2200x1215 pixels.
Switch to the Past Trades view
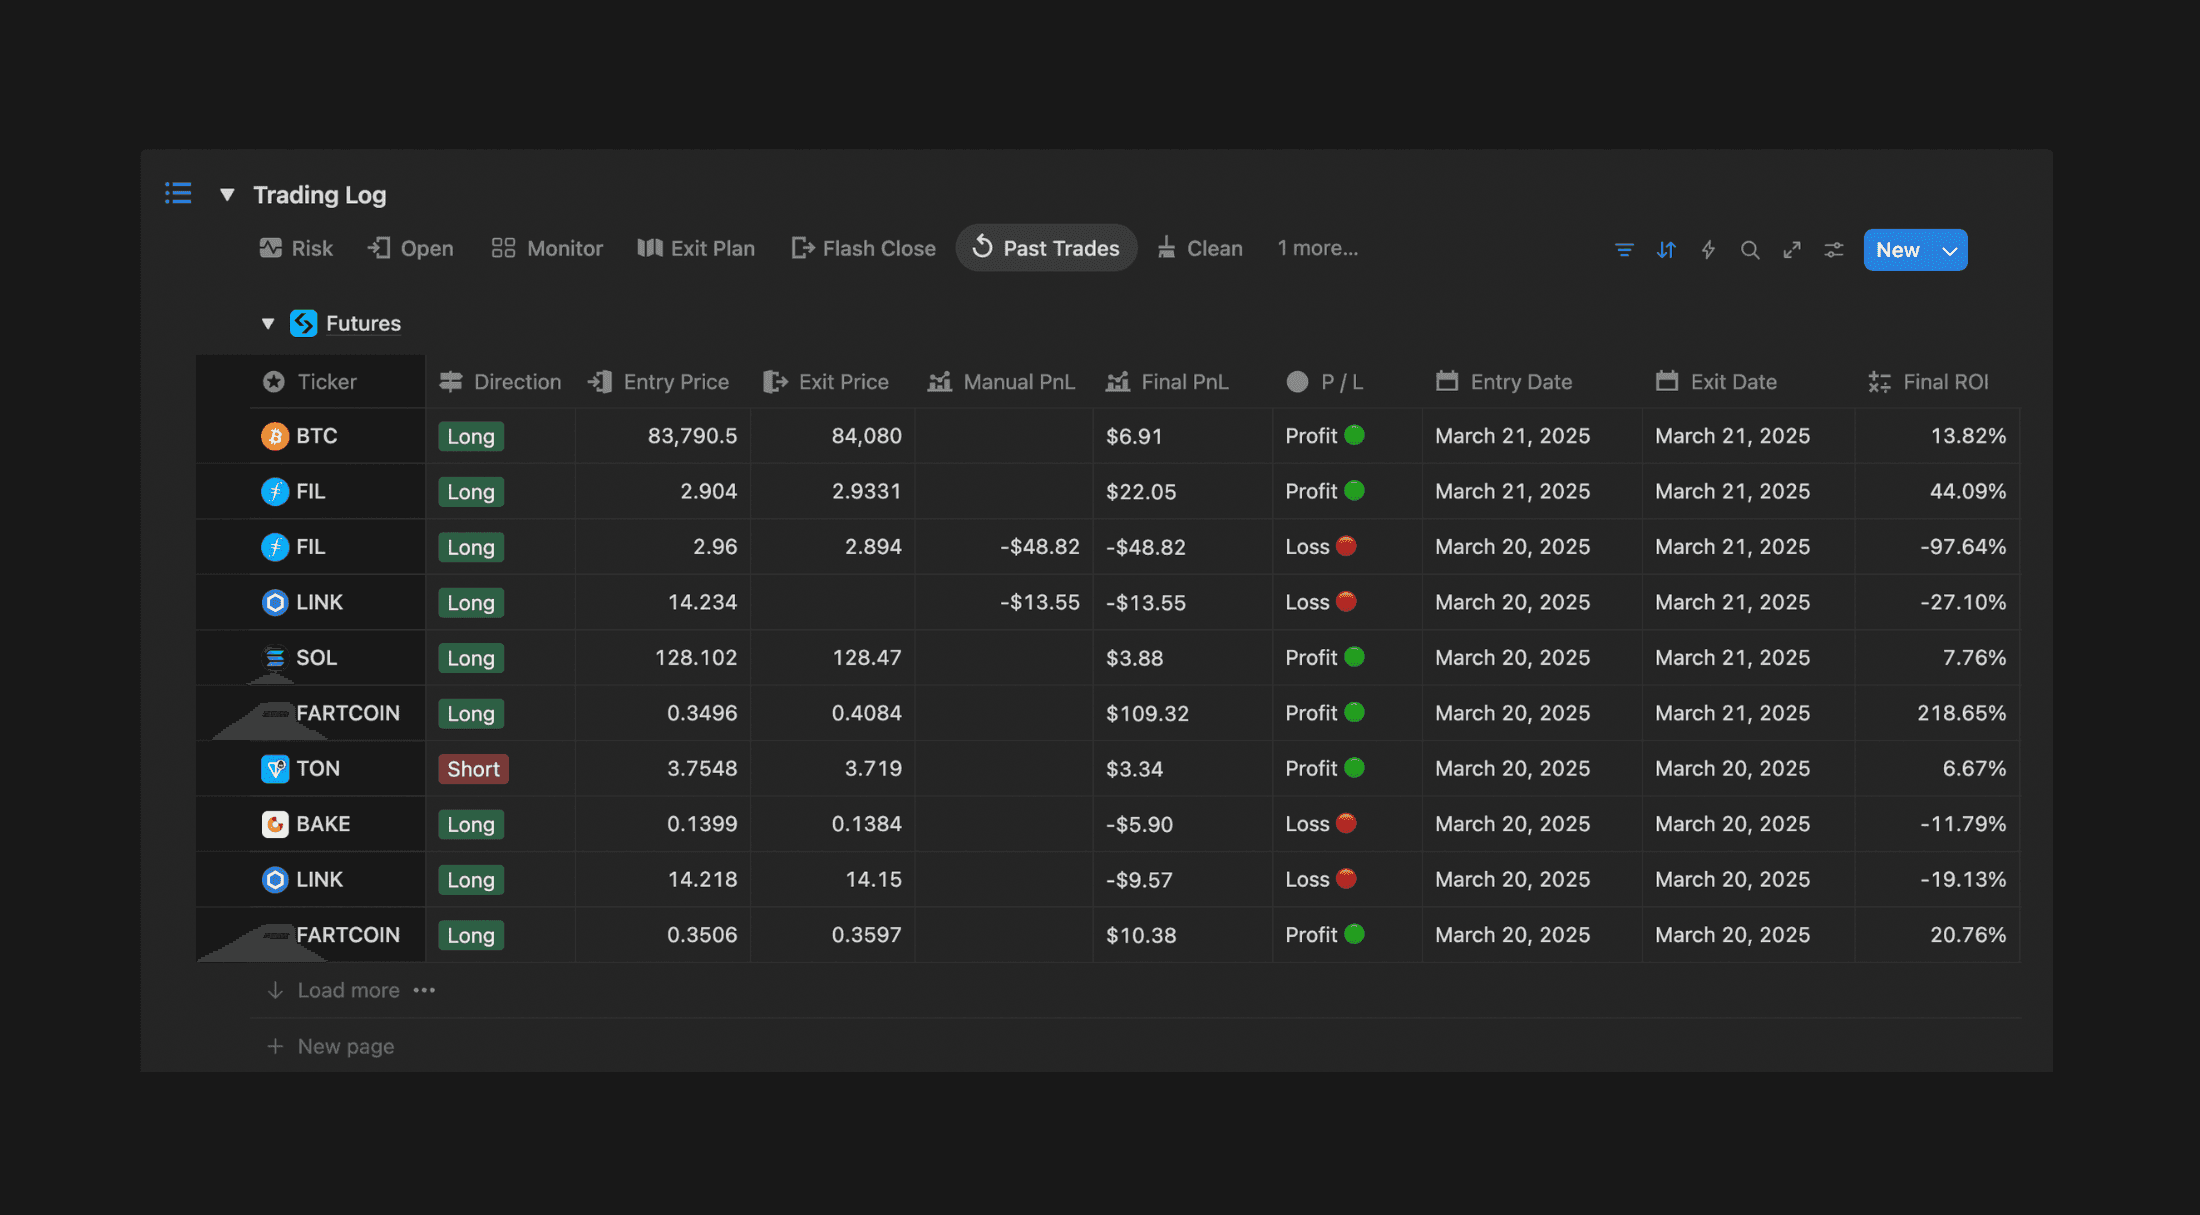(1046, 247)
